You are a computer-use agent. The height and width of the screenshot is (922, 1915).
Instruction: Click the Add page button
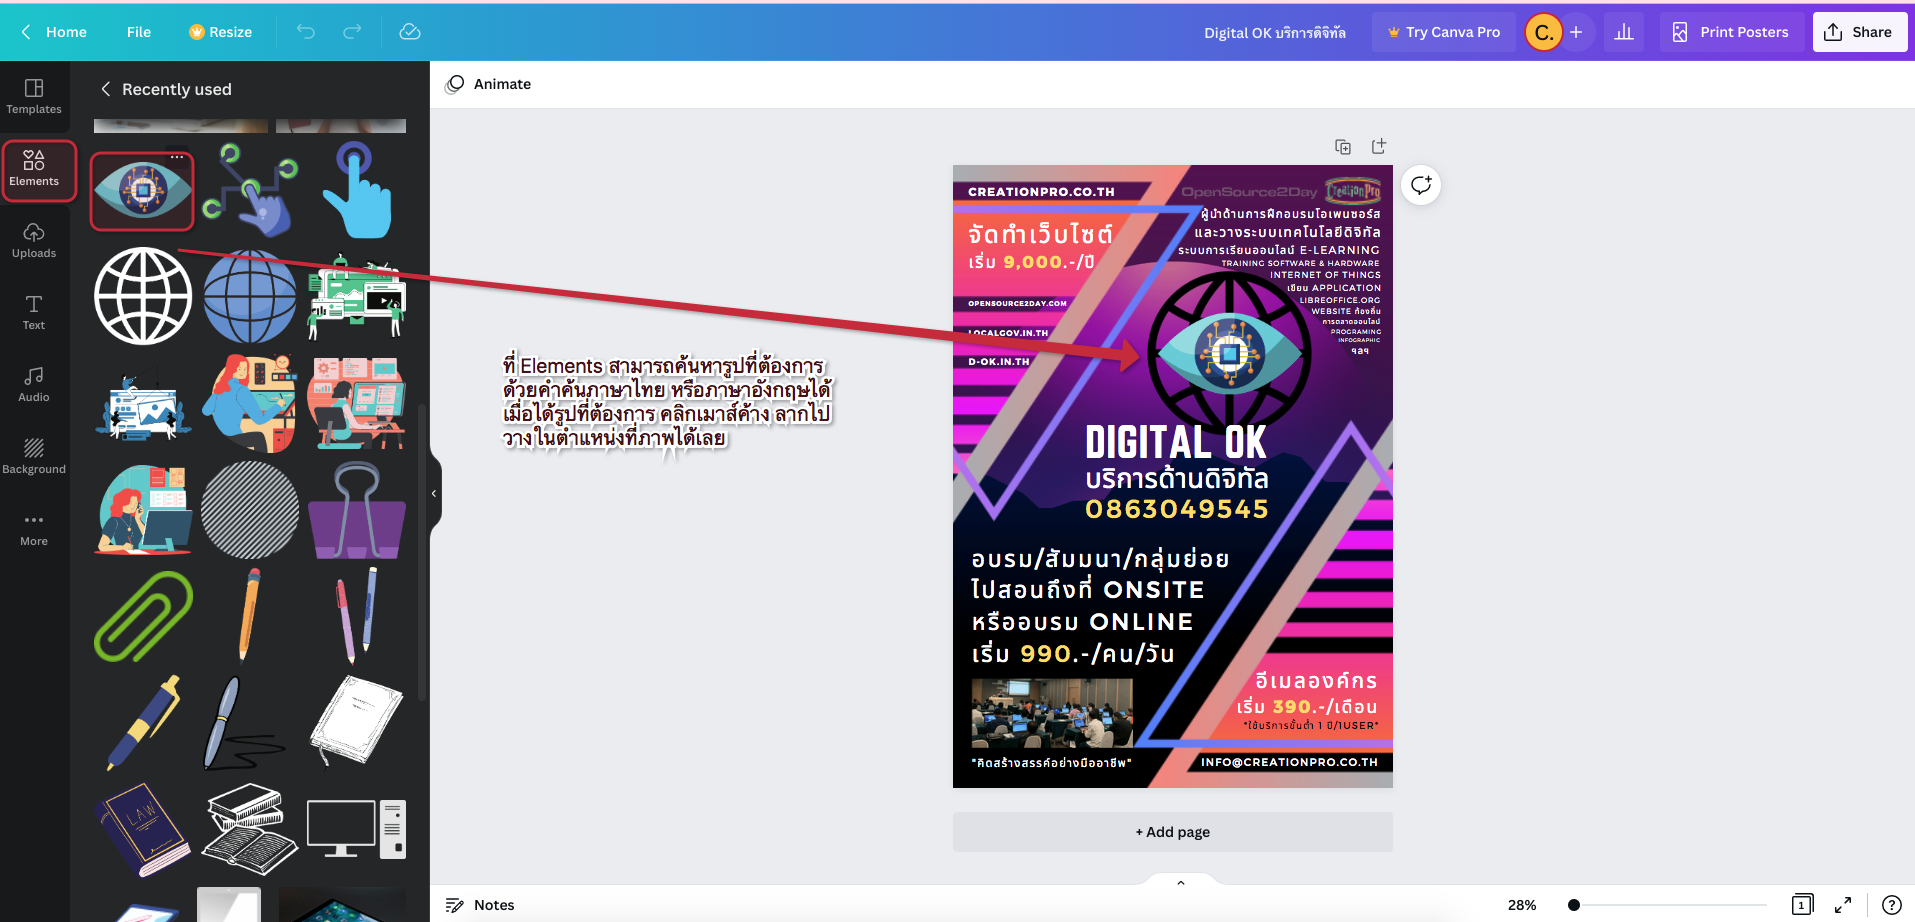pos(1172,832)
